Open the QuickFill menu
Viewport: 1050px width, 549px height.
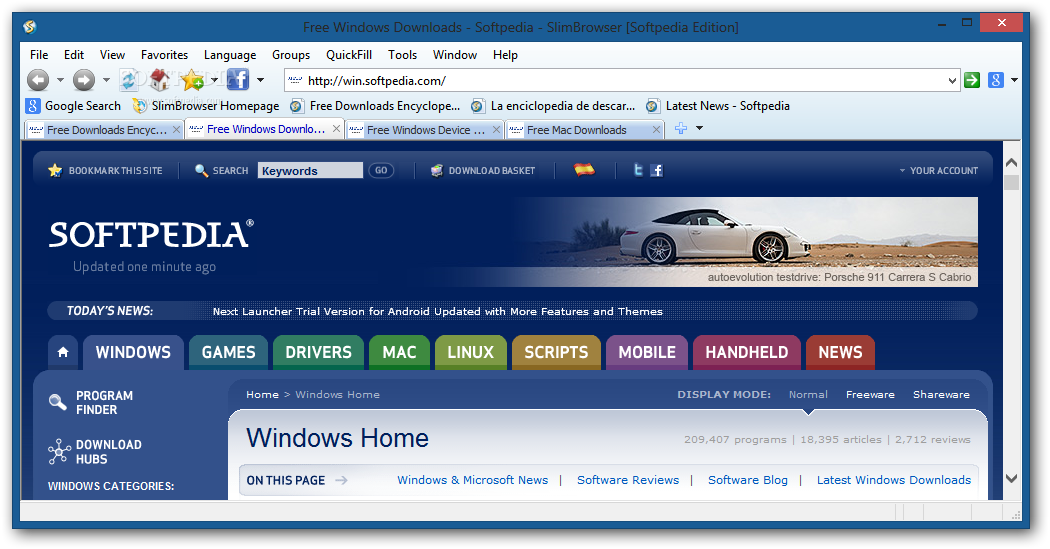tap(349, 55)
